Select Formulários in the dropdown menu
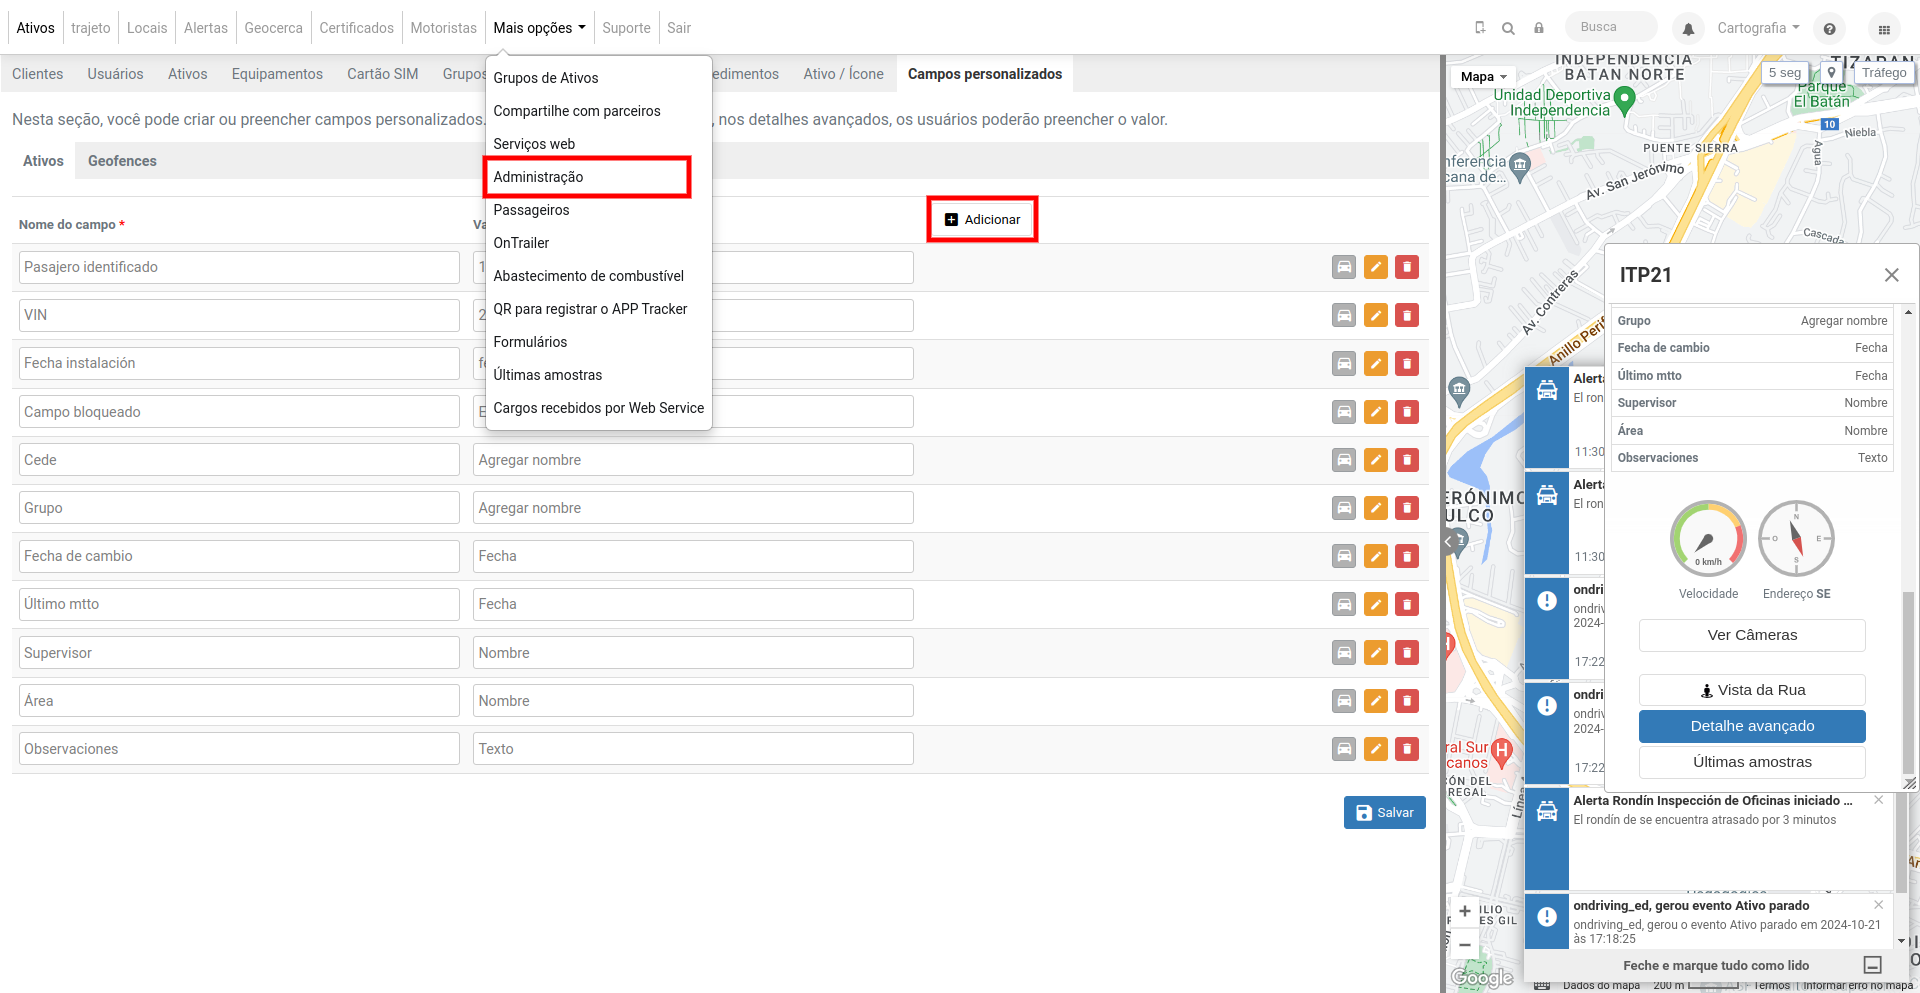 (530, 342)
